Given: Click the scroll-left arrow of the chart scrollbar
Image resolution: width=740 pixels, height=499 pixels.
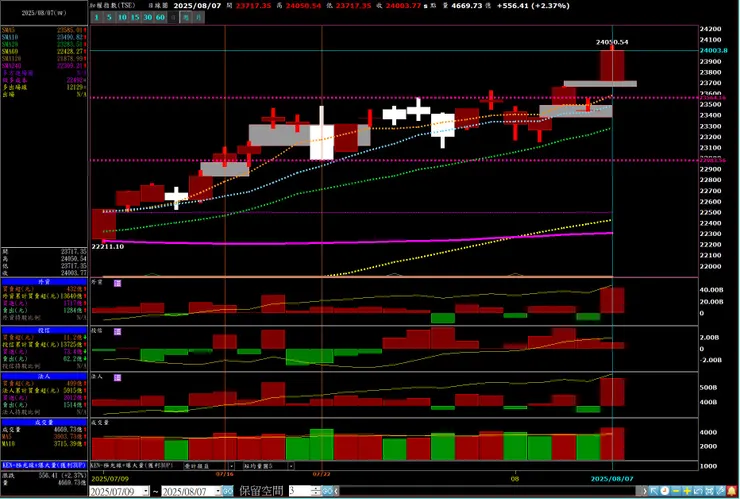Looking at the screenshot, I should coord(336,491).
